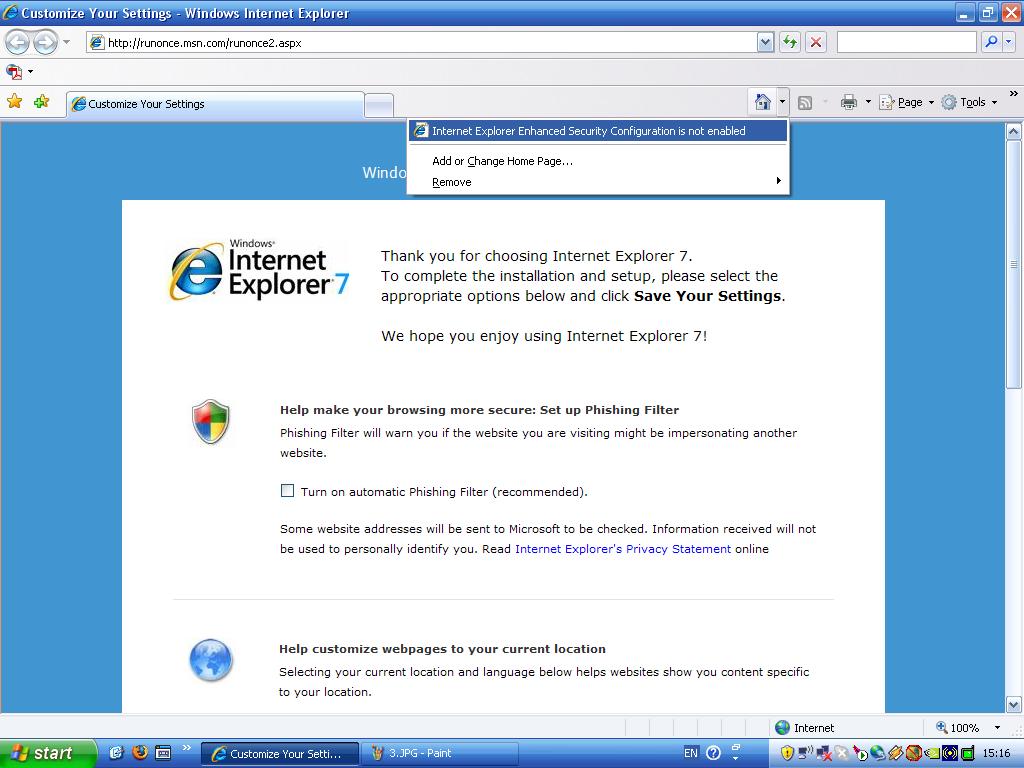Image resolution: width=1024 pixels, height=768 pixels.
Task: Open the Remove submenu
Action: coord(598,182)
